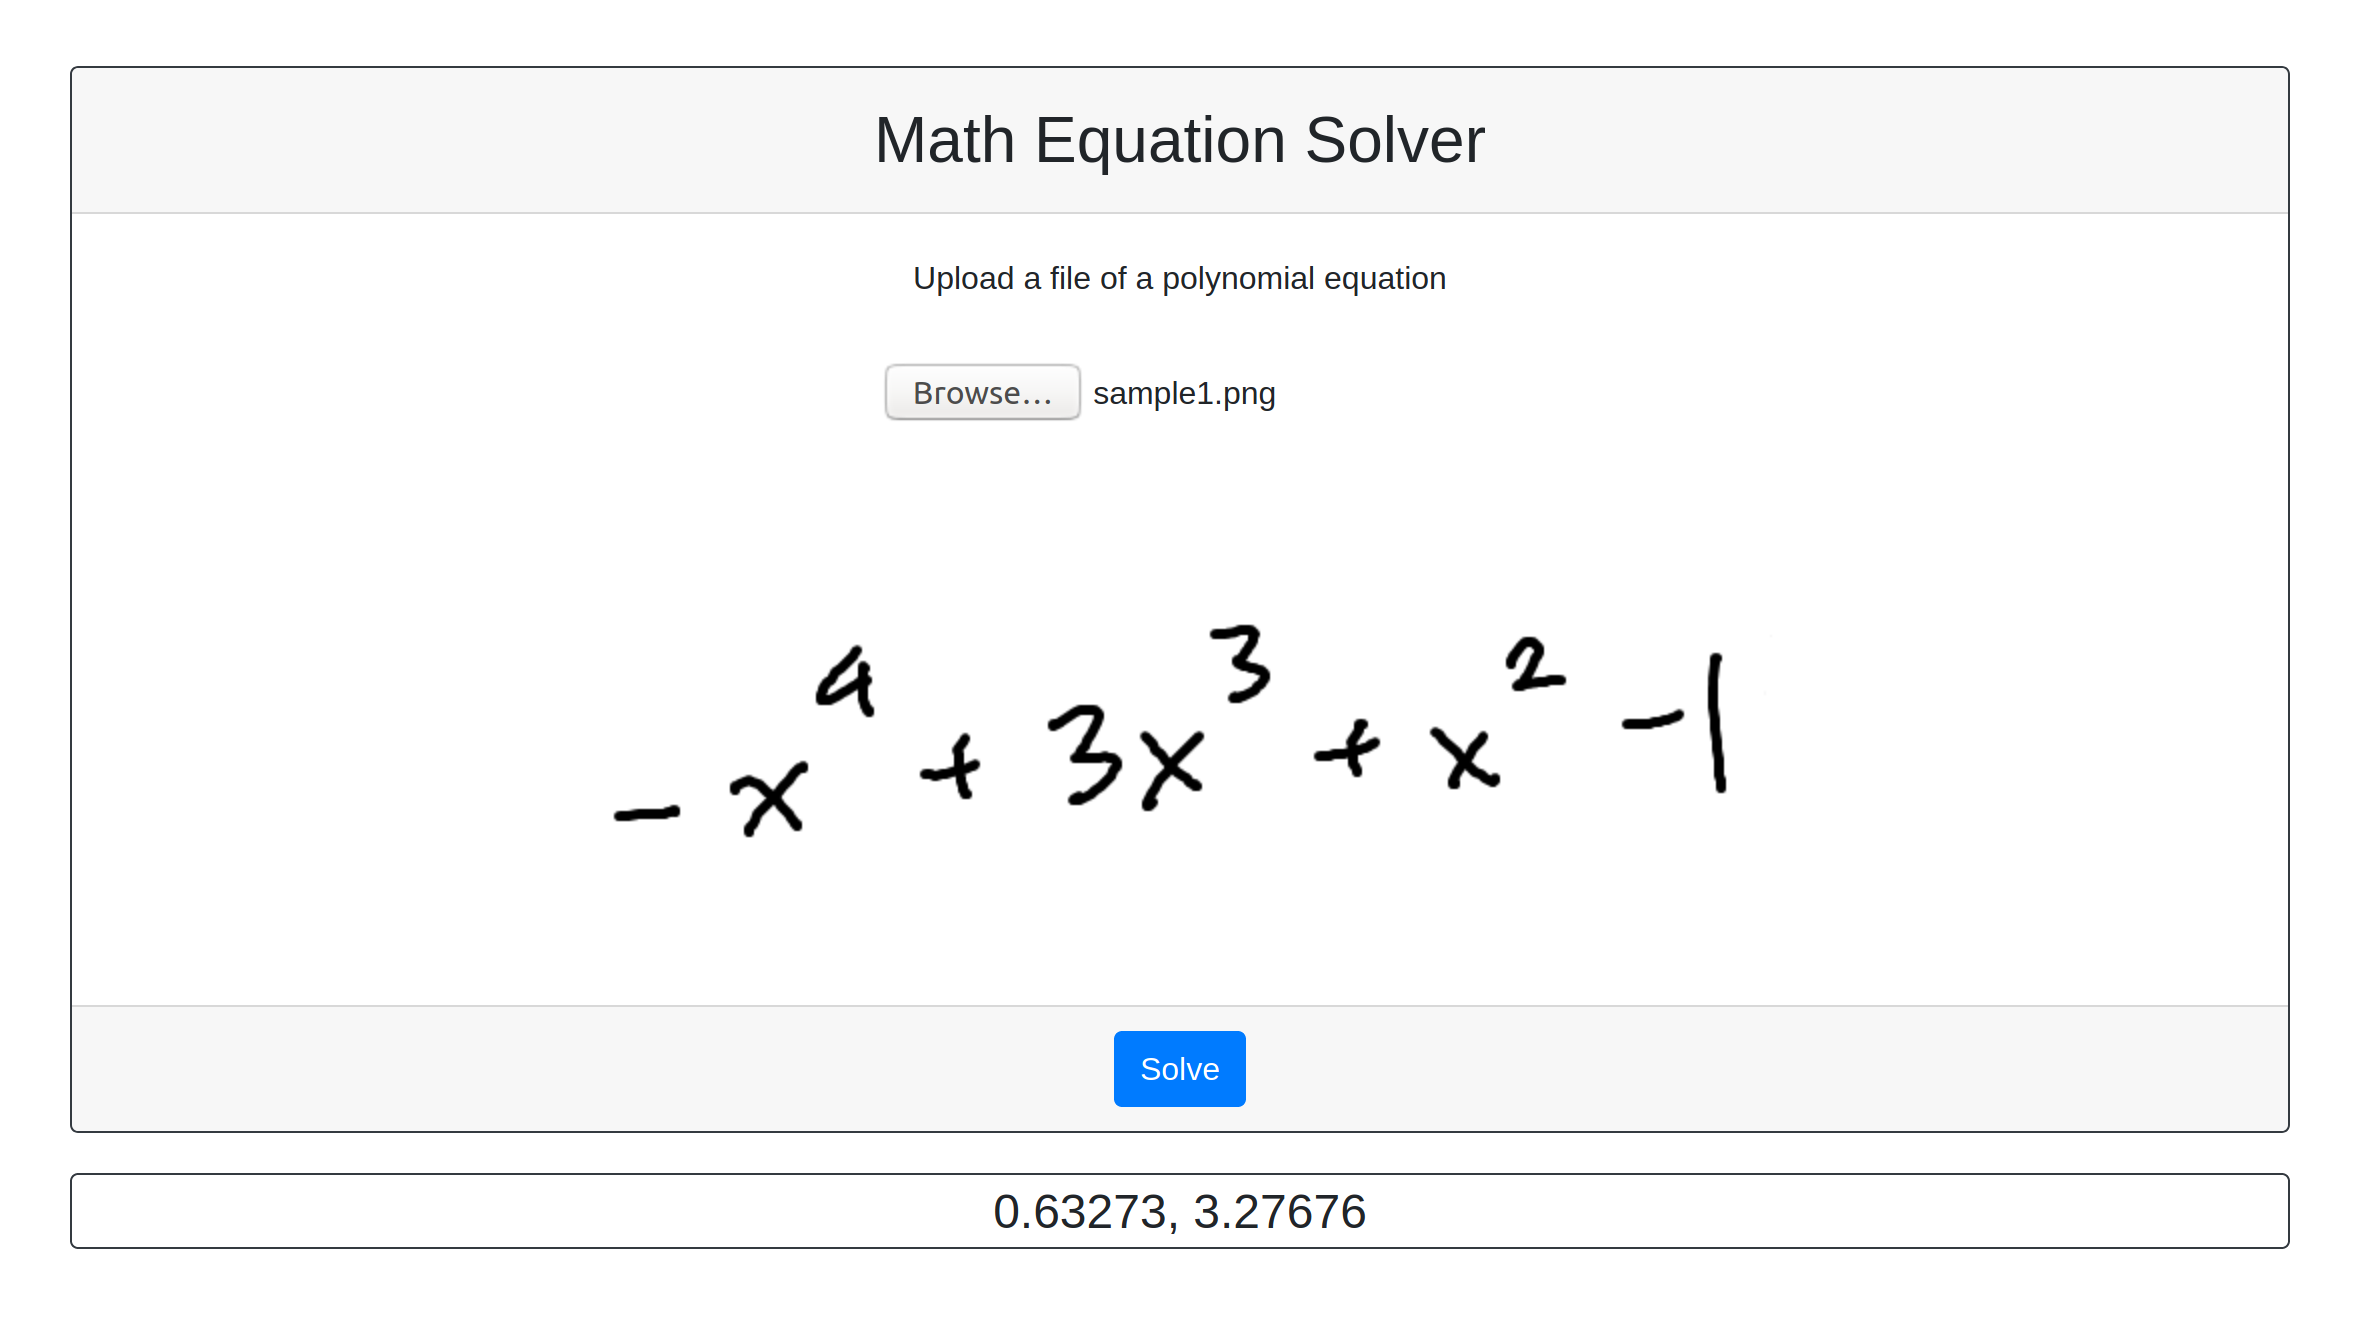Click the Solve button
The height and width of the screenshot is (1326, 2354).
pos(1179,1067)
